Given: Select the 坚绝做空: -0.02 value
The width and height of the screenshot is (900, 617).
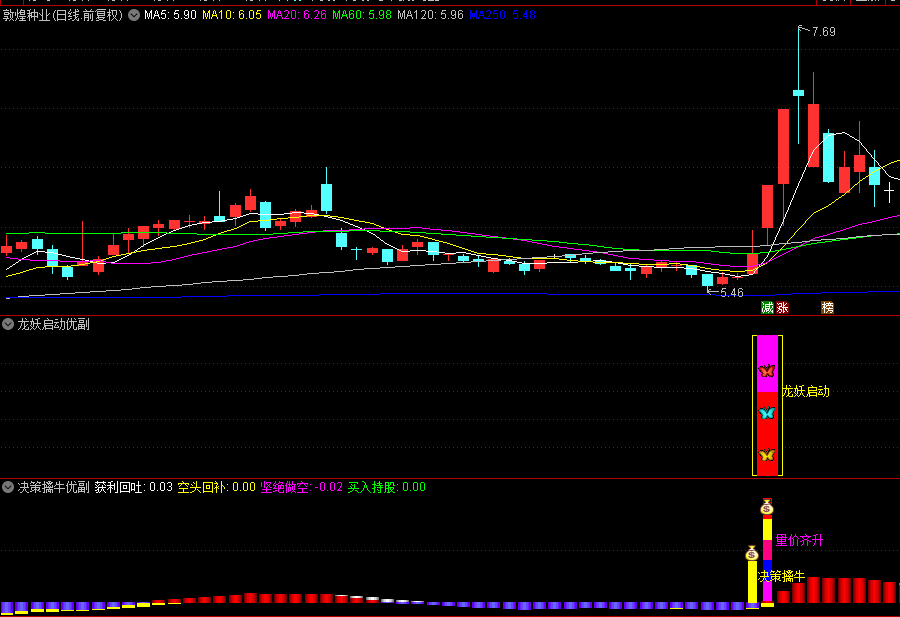Looking at the screenshot, I should click(301, 487).
